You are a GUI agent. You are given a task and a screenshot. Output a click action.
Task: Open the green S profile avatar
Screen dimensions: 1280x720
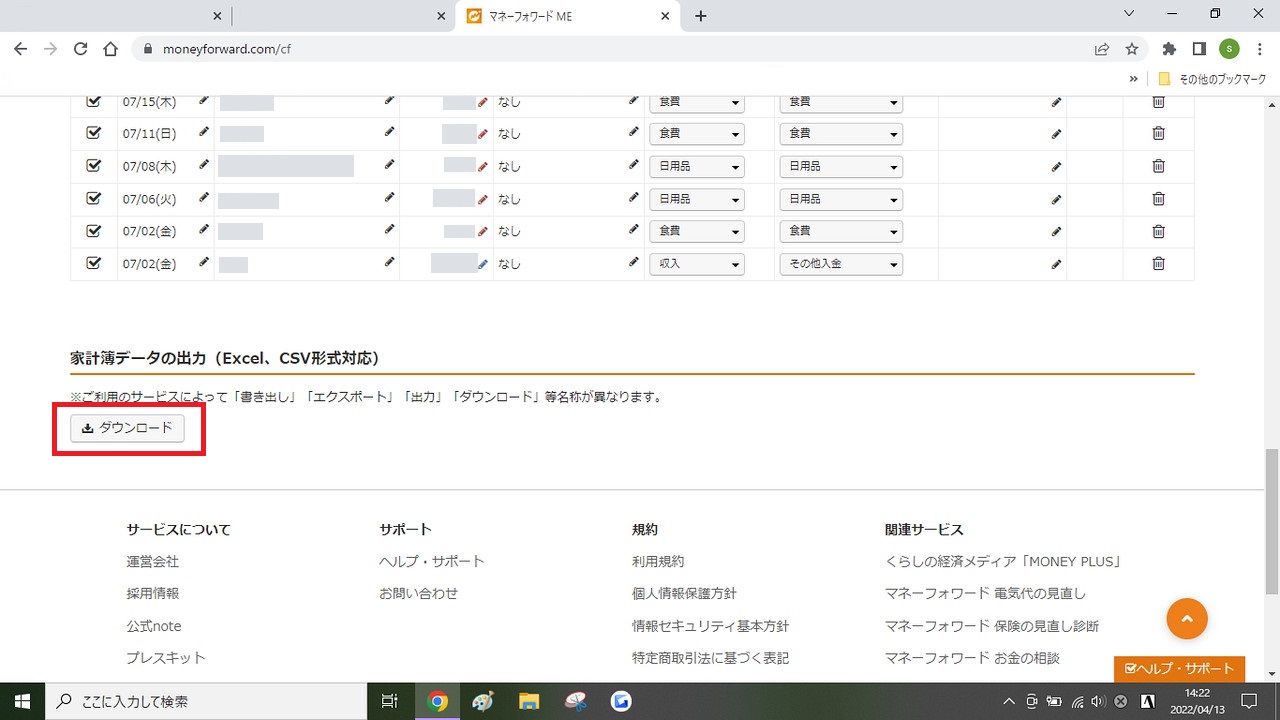point(1229,48)
